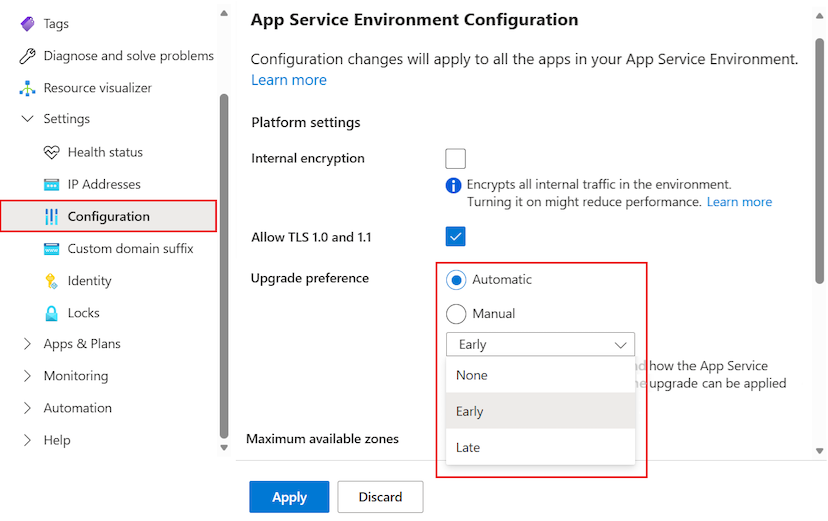Click main pane scrollbar up arrow

[x=820, y=16]
